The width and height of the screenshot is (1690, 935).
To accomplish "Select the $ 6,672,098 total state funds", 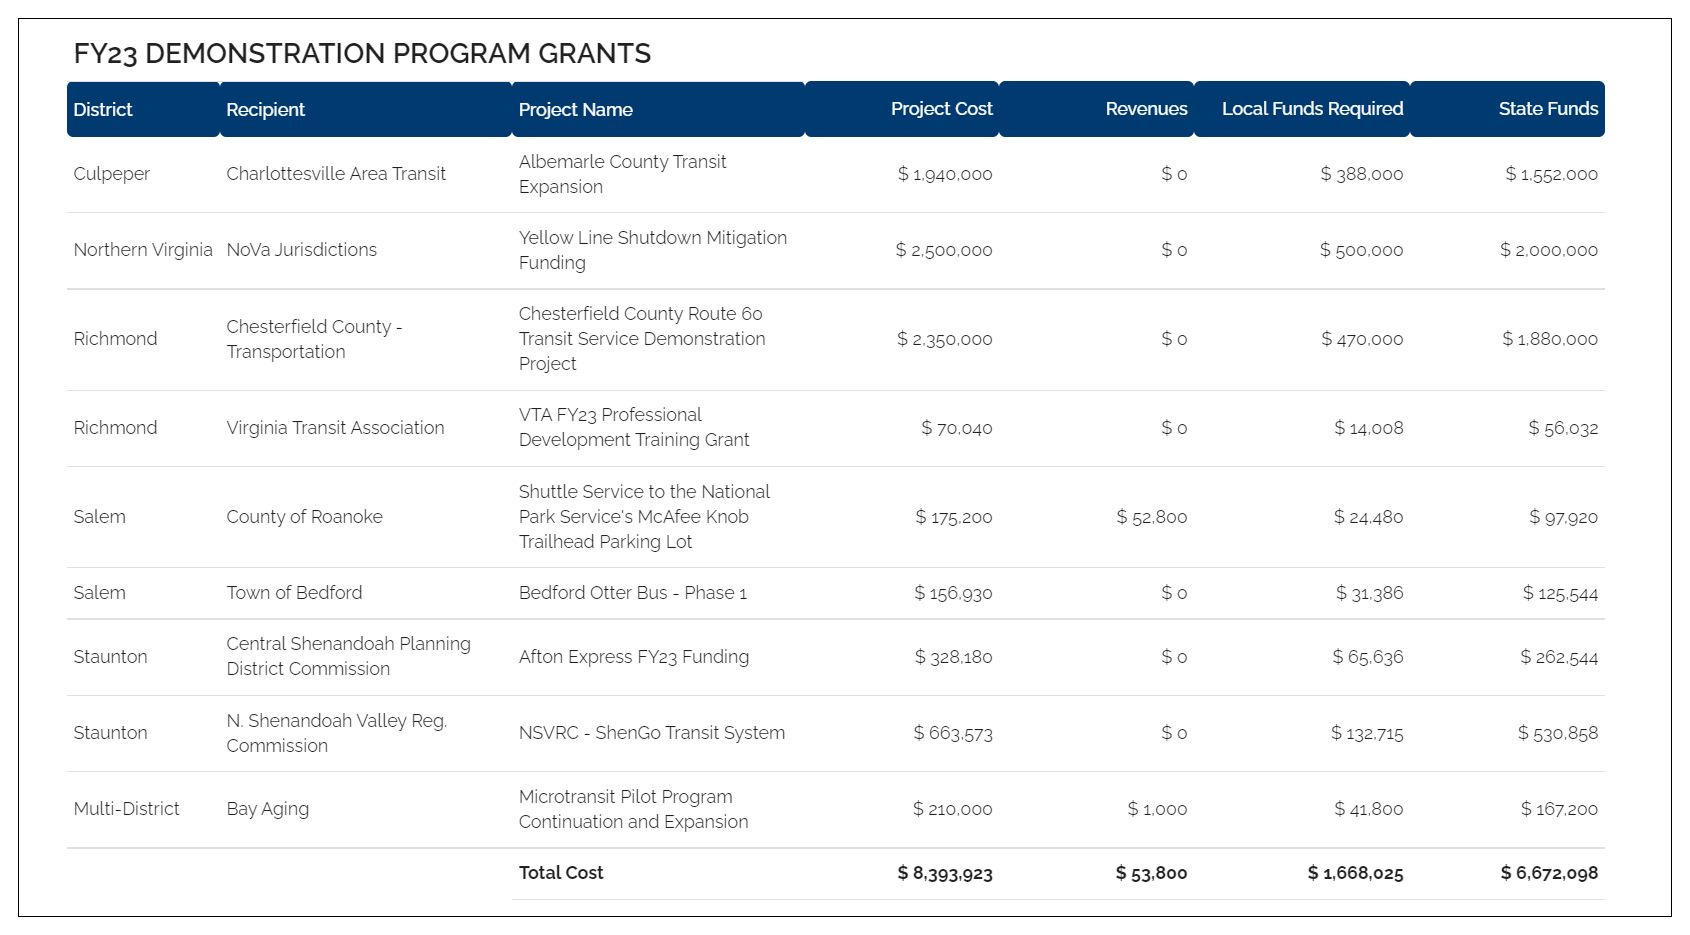I will (x=1549, y=873).
